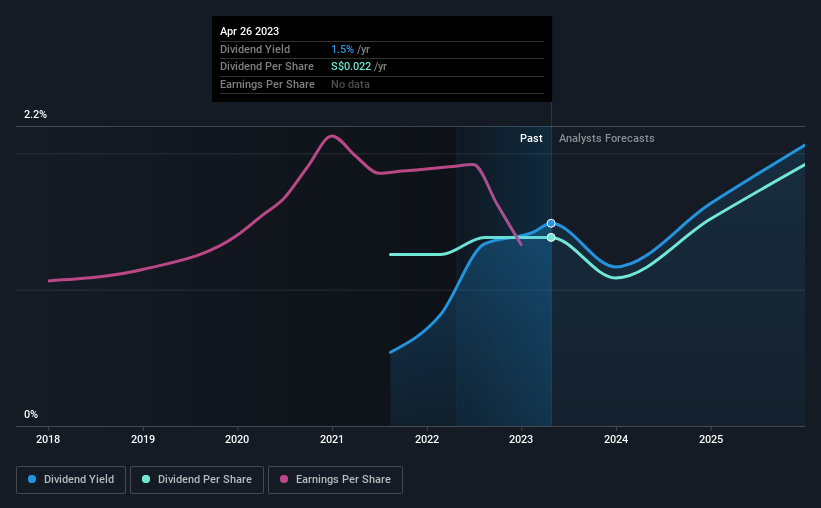Click the S$0.022 dividend per share value
The image size is (821, 508).
coord(351,67)
